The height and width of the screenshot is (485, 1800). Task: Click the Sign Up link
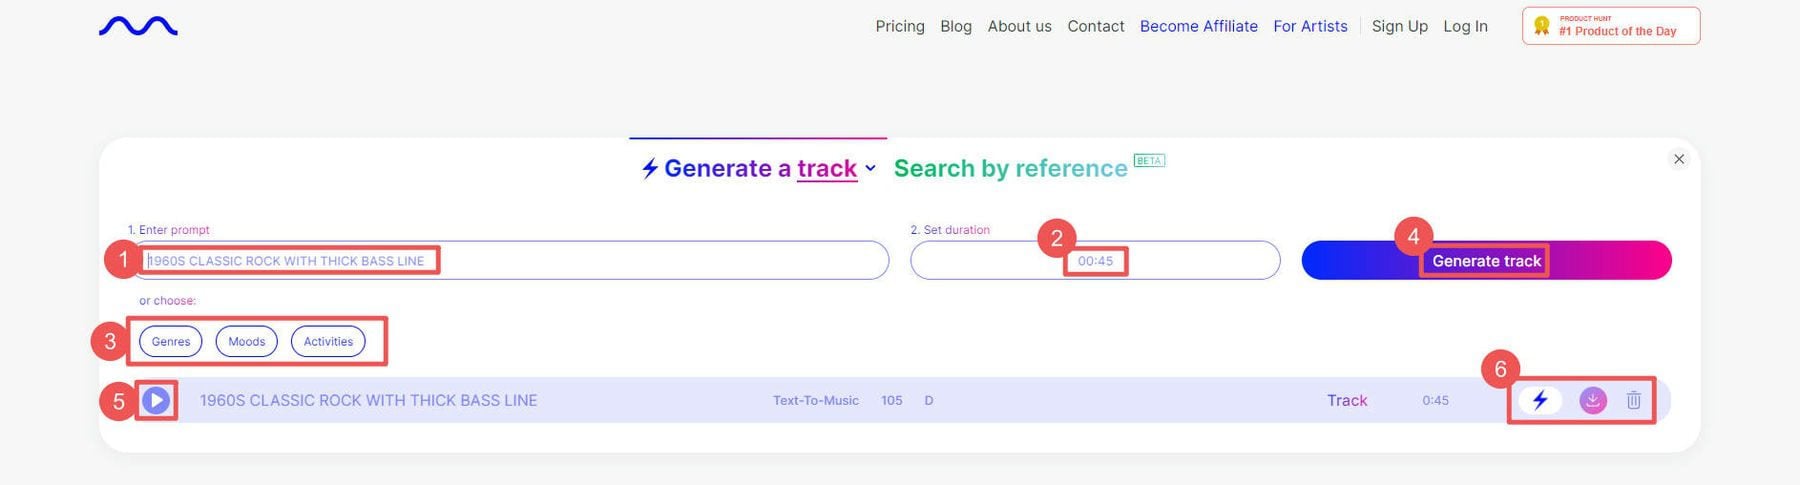point(1399,26)
